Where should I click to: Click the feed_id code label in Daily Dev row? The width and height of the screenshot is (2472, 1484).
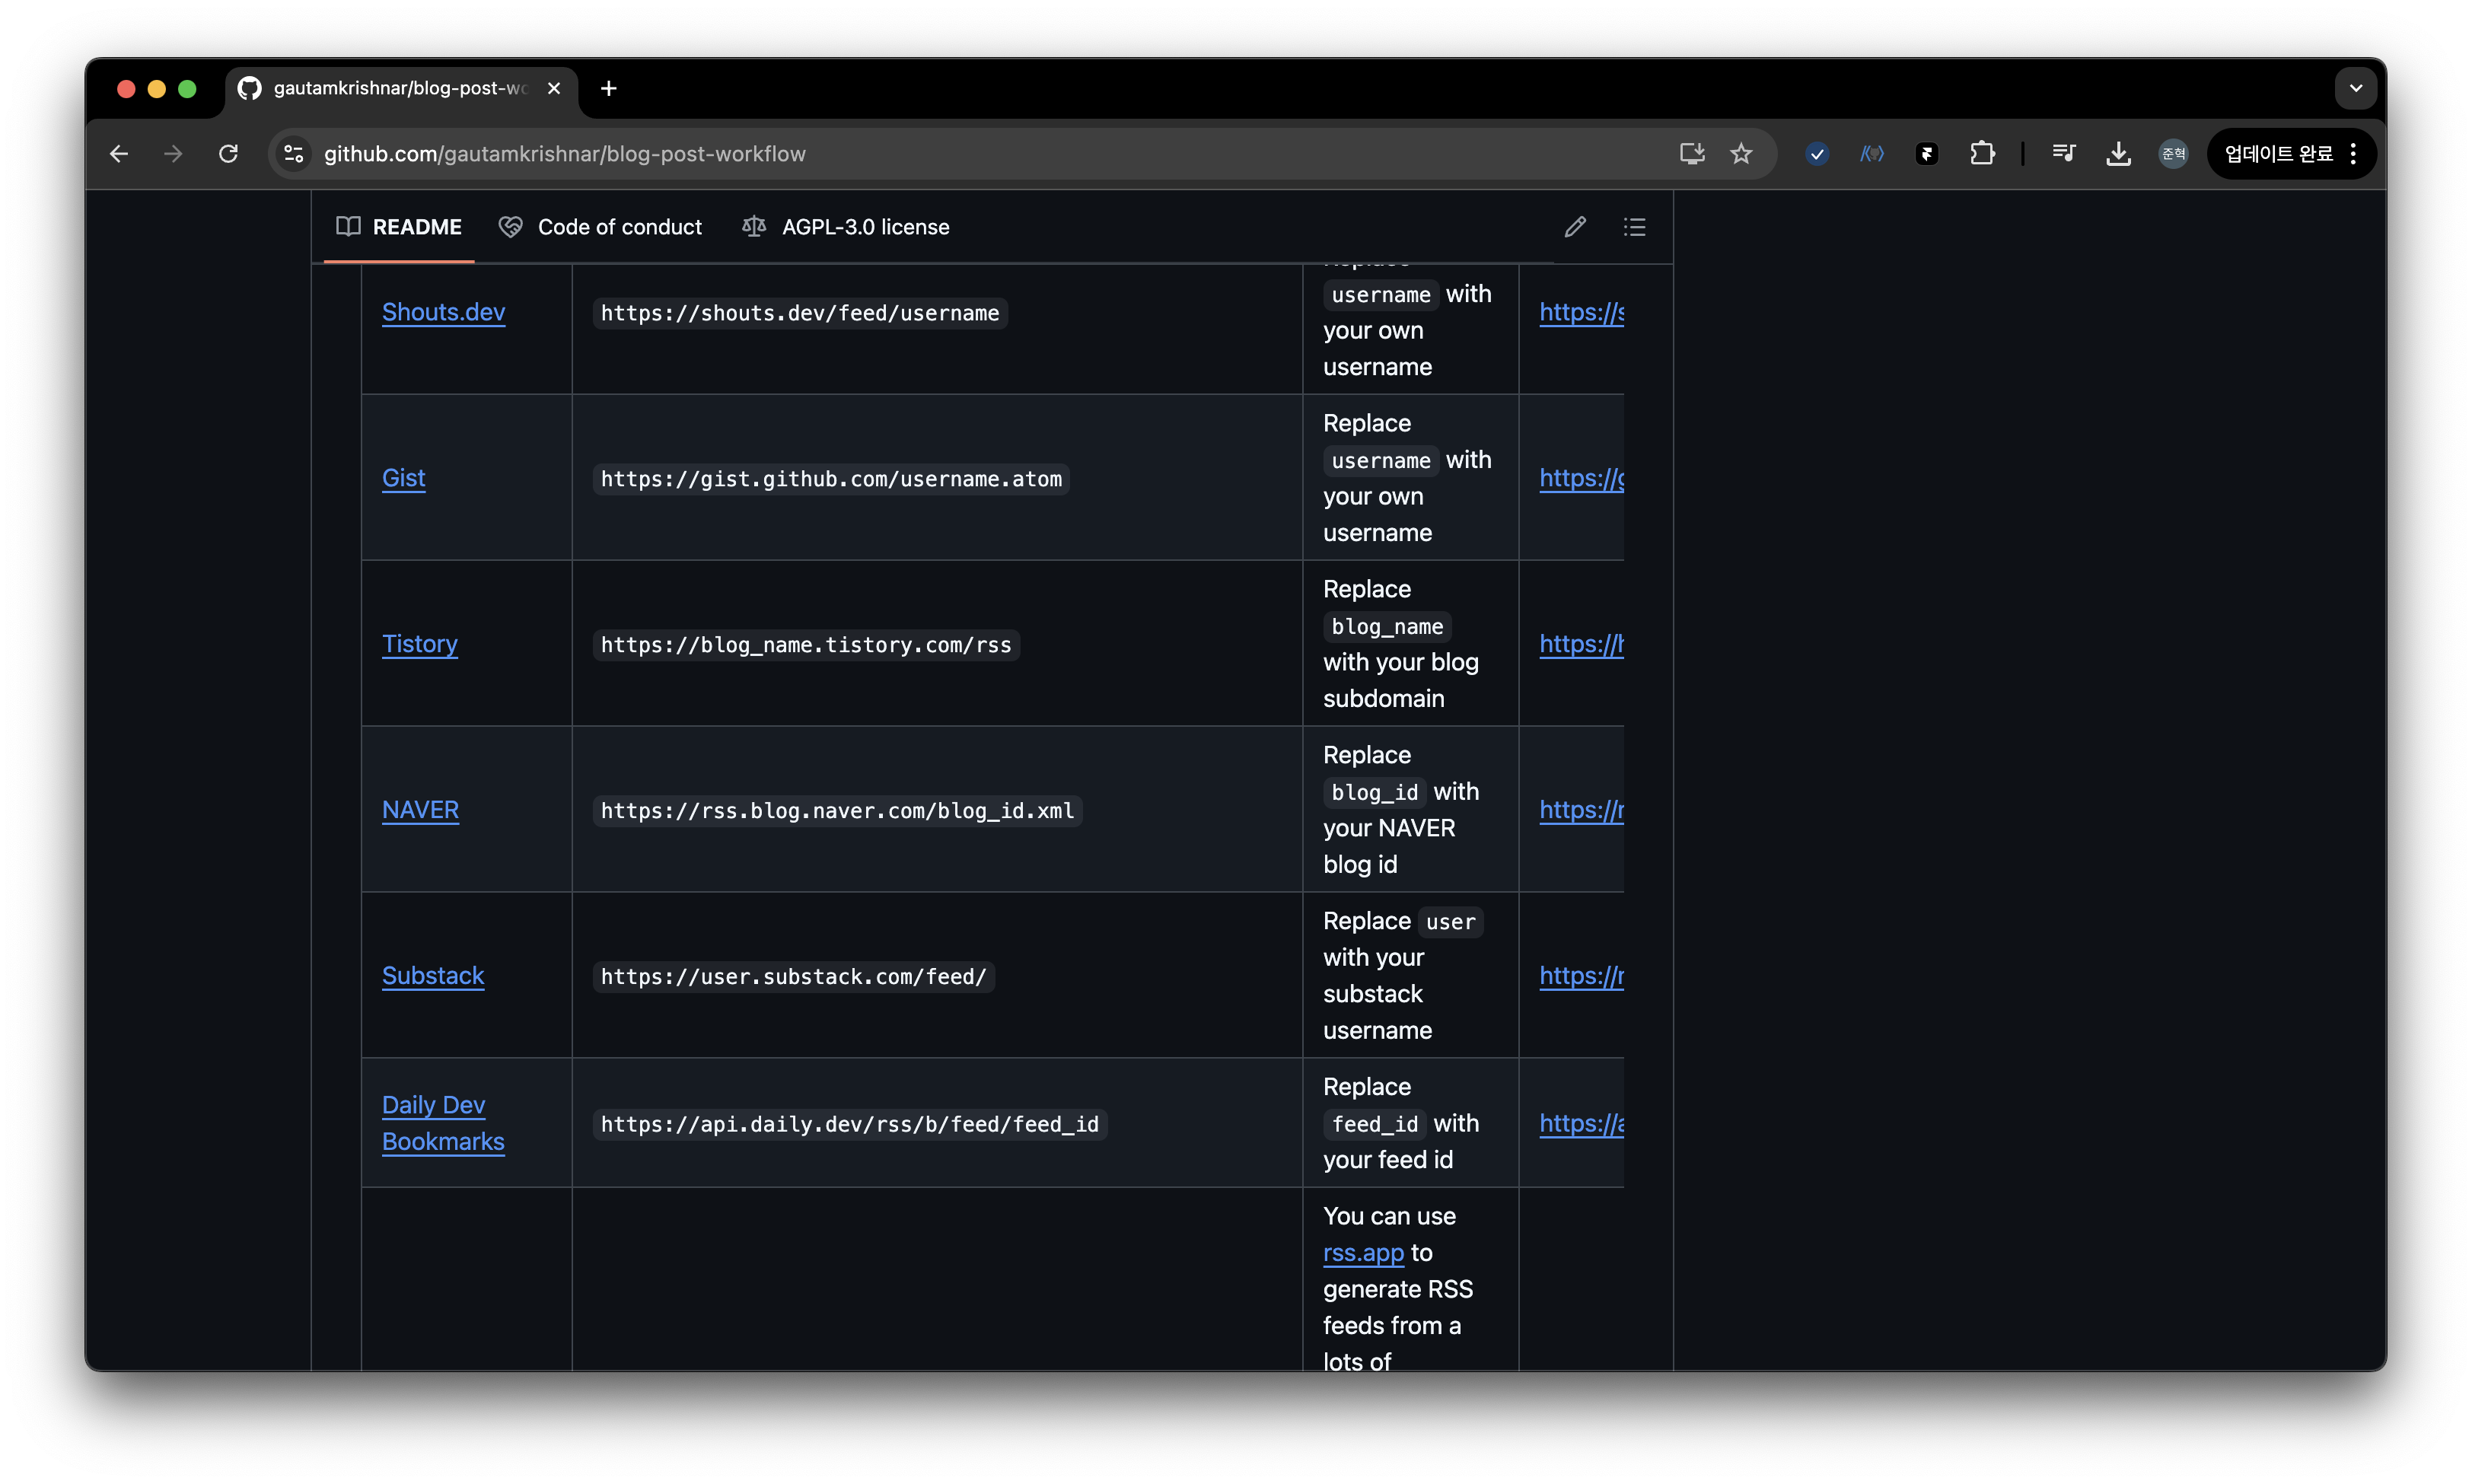tap(1375, 1125)
